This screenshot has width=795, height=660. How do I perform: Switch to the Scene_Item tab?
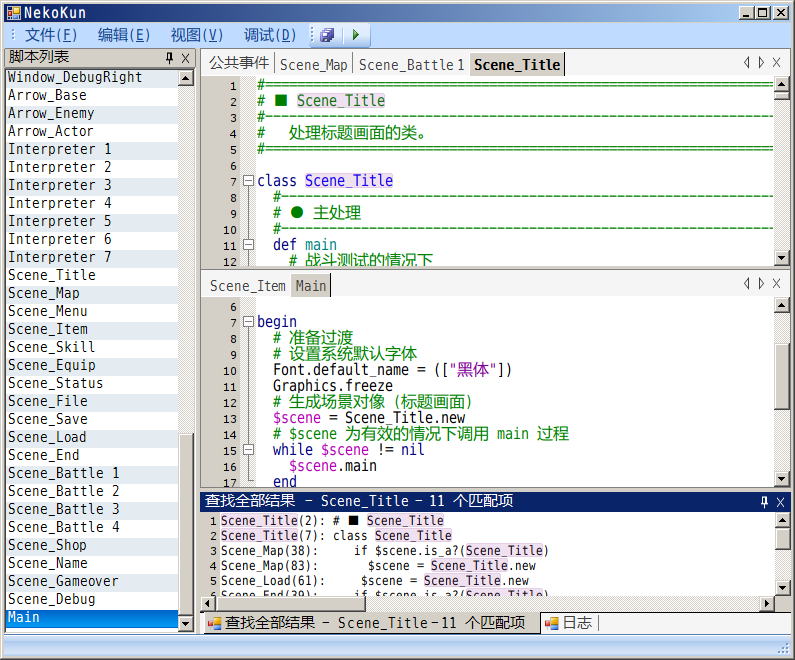(247, 286)
